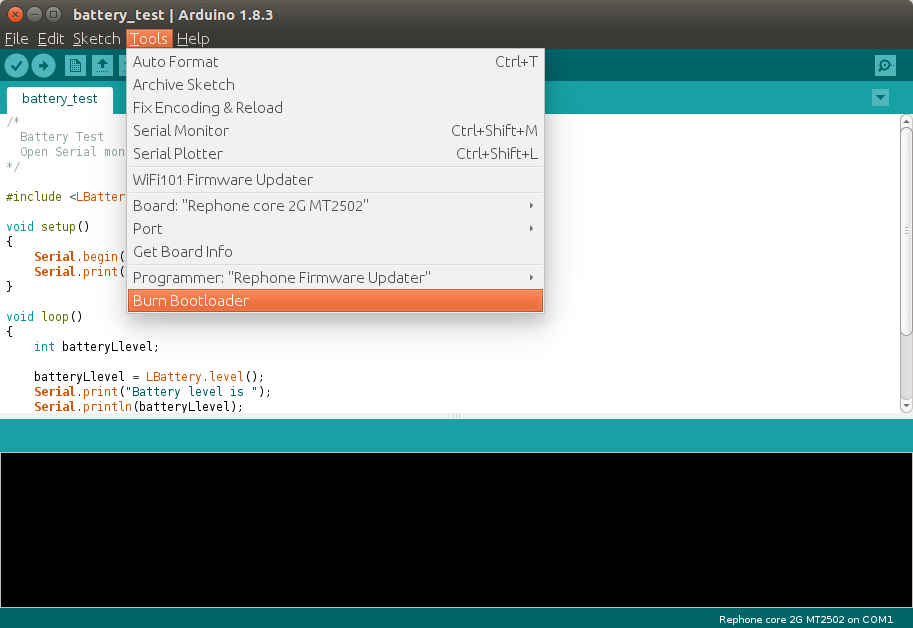913x628 pixels.
Task: Click inside the black console output area
Action: coord(456,530)
